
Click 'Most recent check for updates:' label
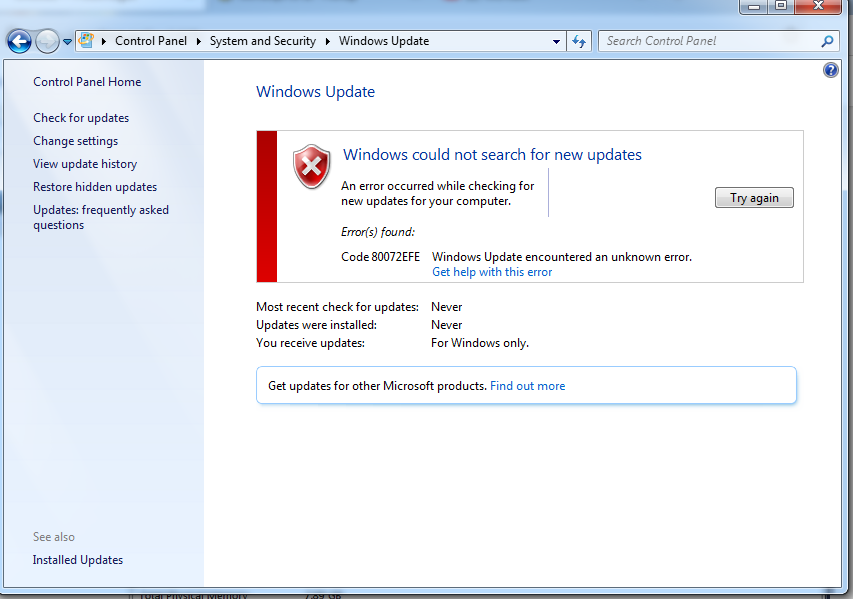(337, 307)
